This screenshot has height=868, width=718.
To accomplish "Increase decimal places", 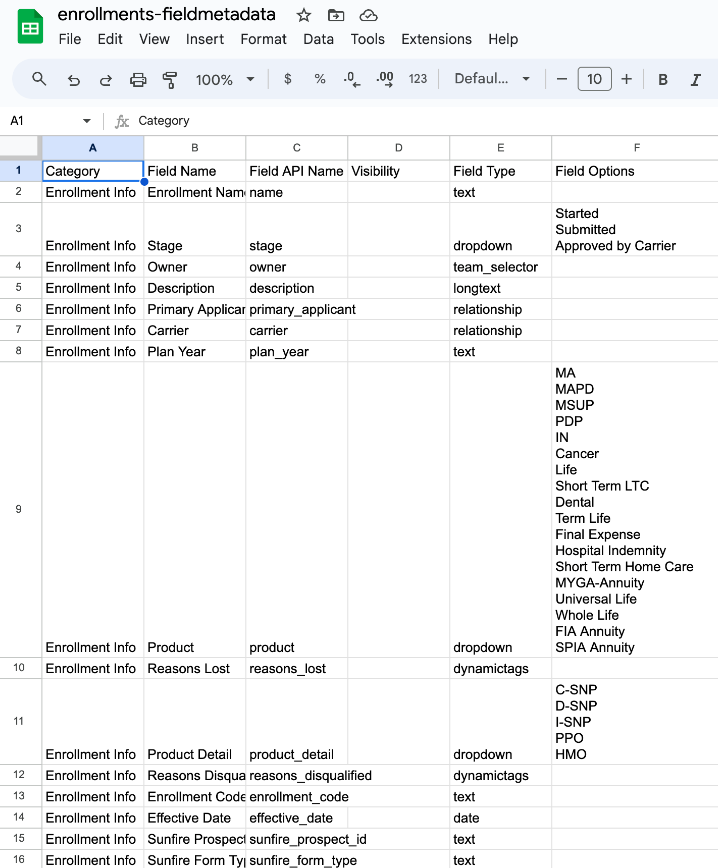I will click(385, 79).
